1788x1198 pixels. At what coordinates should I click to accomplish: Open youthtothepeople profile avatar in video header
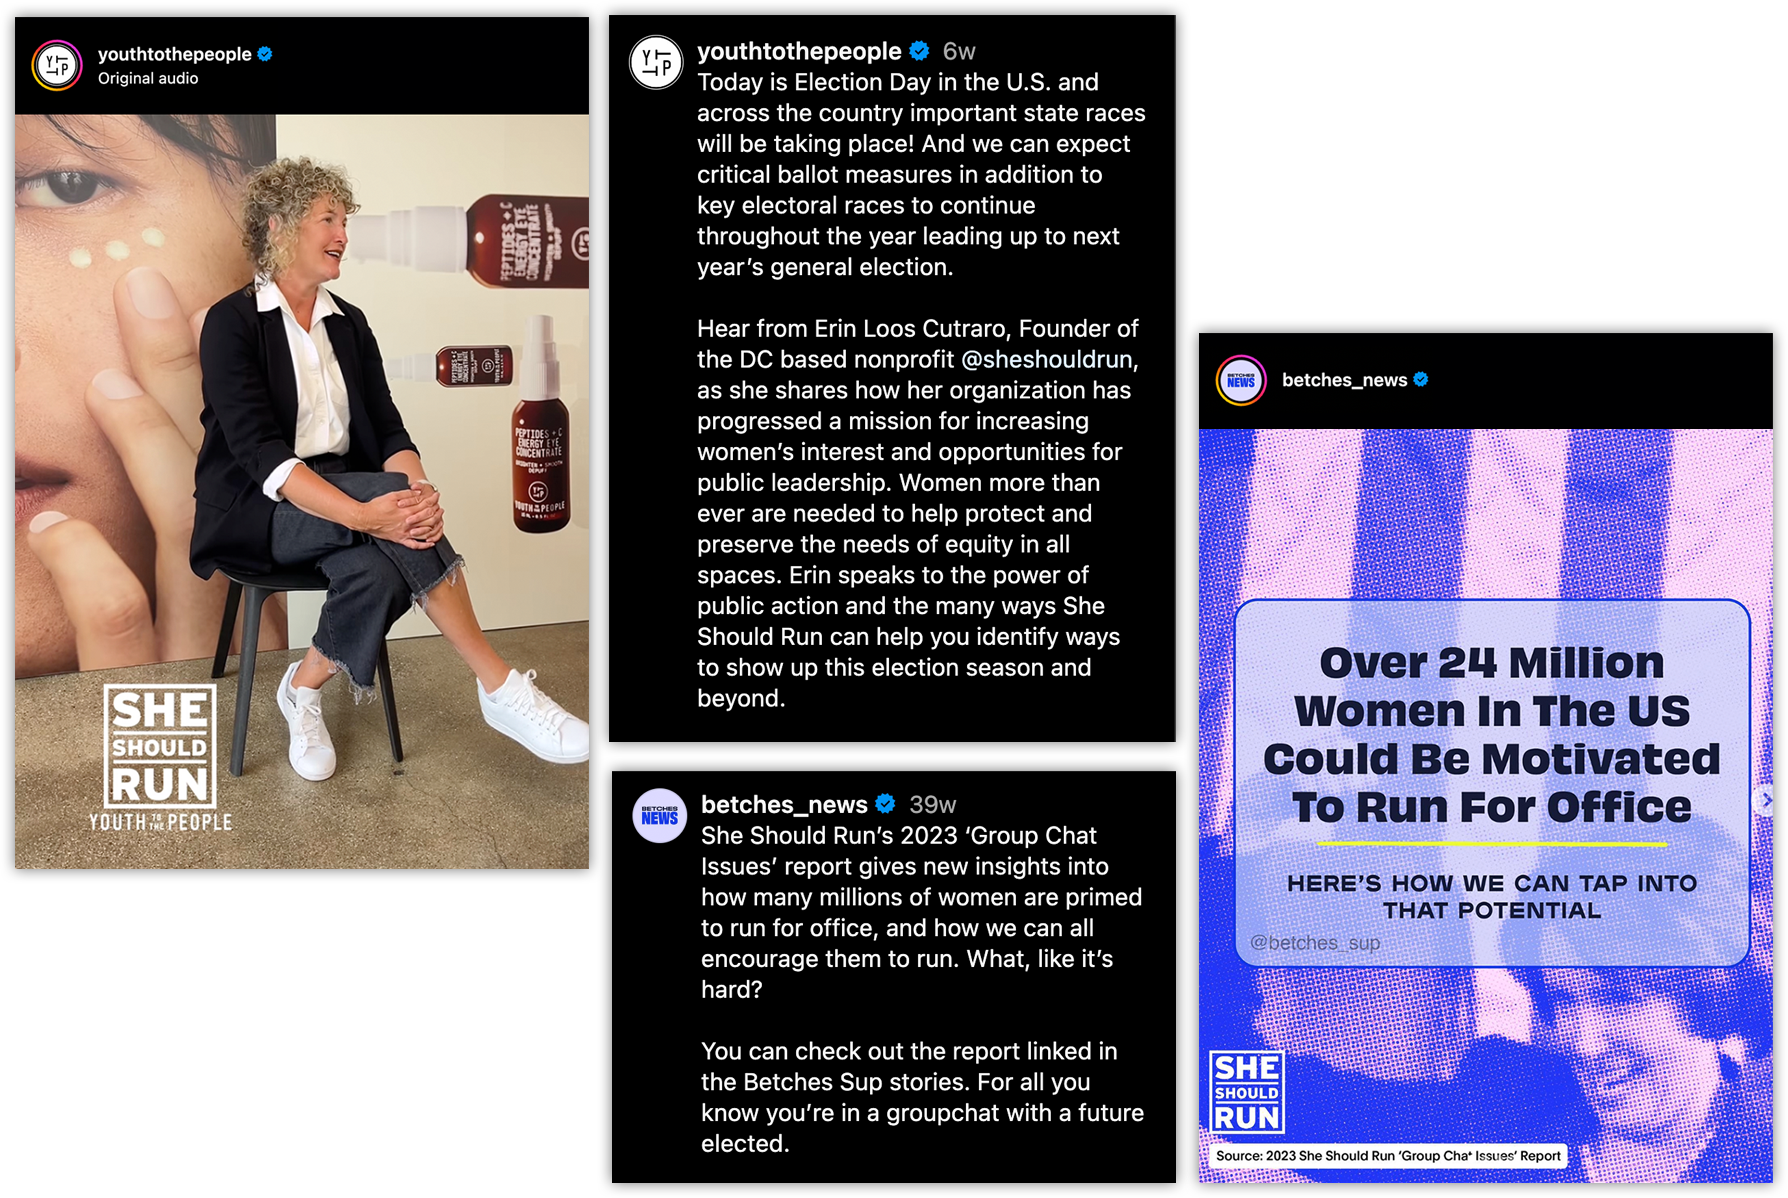57,66
